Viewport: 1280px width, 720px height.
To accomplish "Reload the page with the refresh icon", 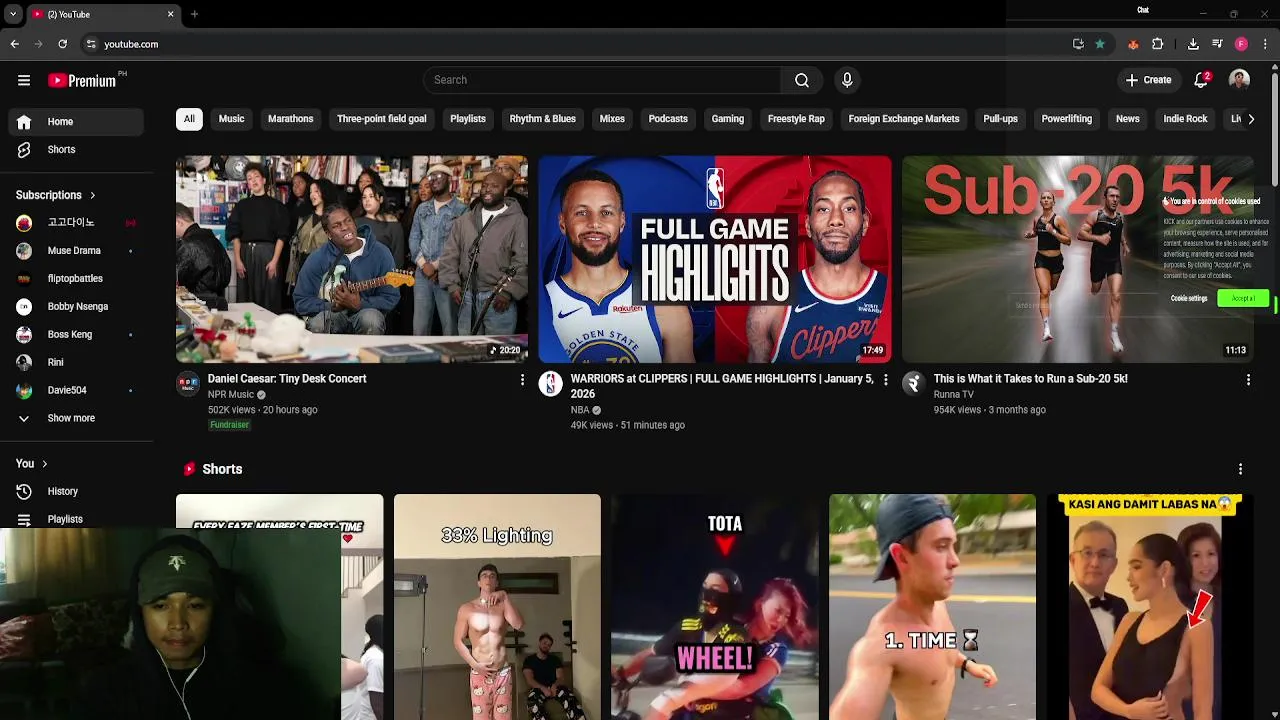I will coord(62,44).
